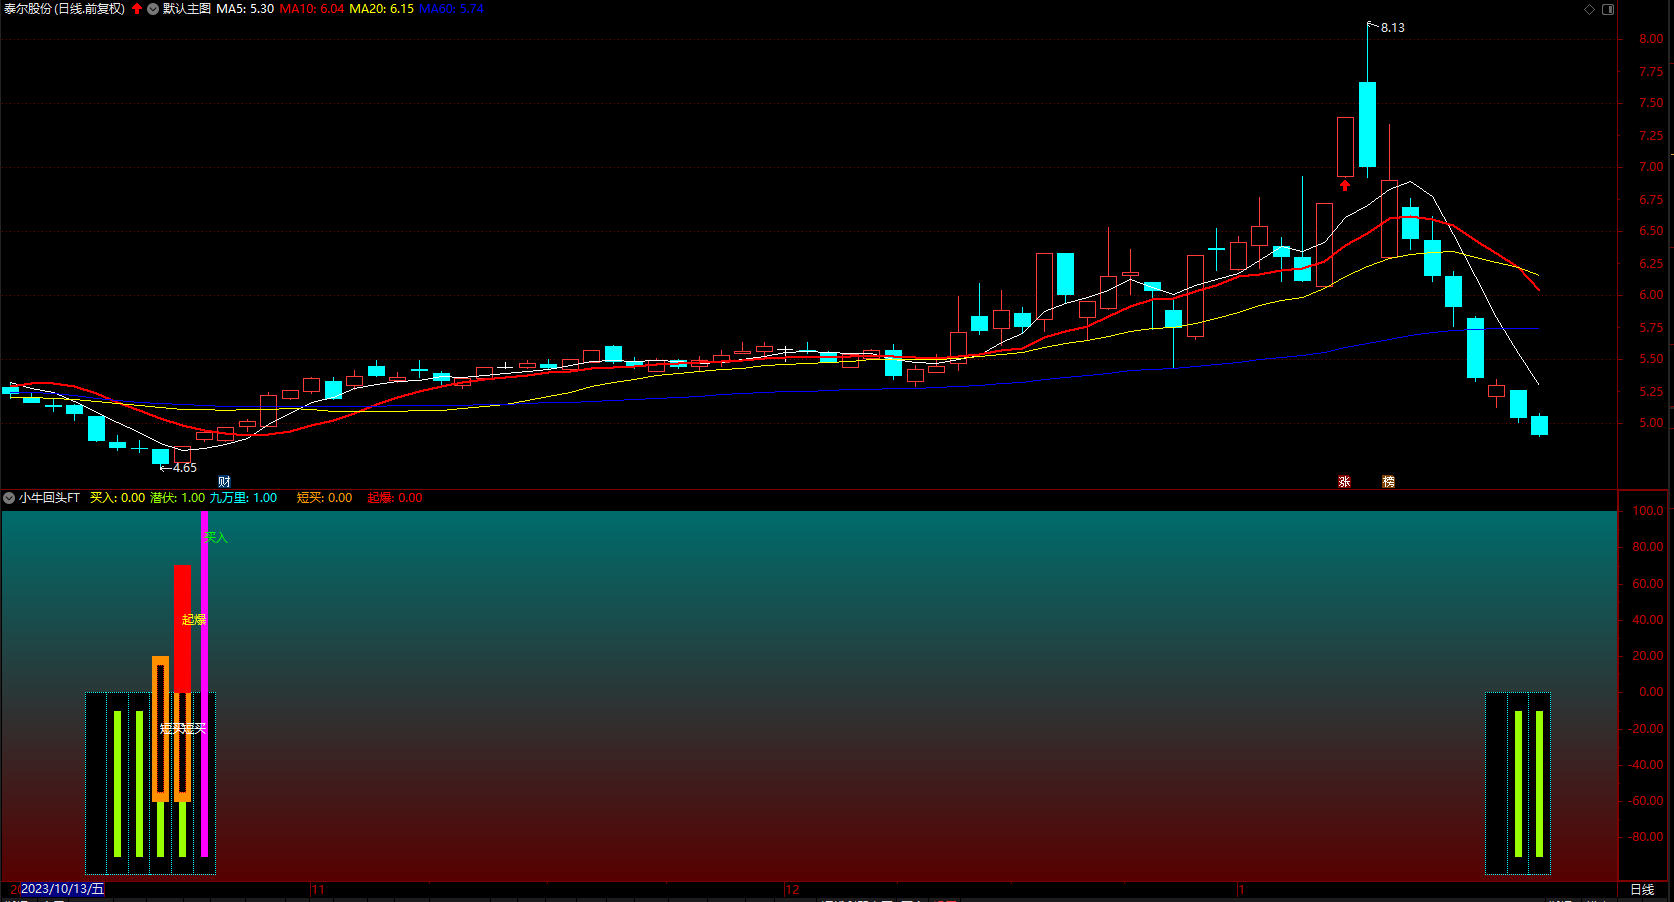The height and width of the screenshot is (902, 1674).
Task: Click the red buy arrow under the 7.25 candle
Action: [1345, 185]
